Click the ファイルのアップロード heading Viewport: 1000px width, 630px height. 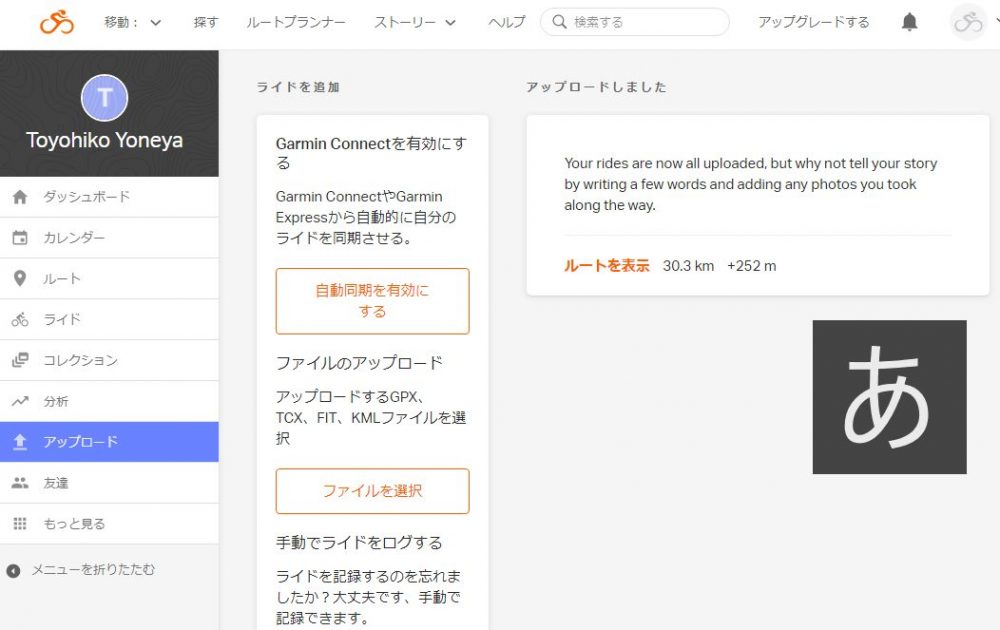(x=359, y=363)
